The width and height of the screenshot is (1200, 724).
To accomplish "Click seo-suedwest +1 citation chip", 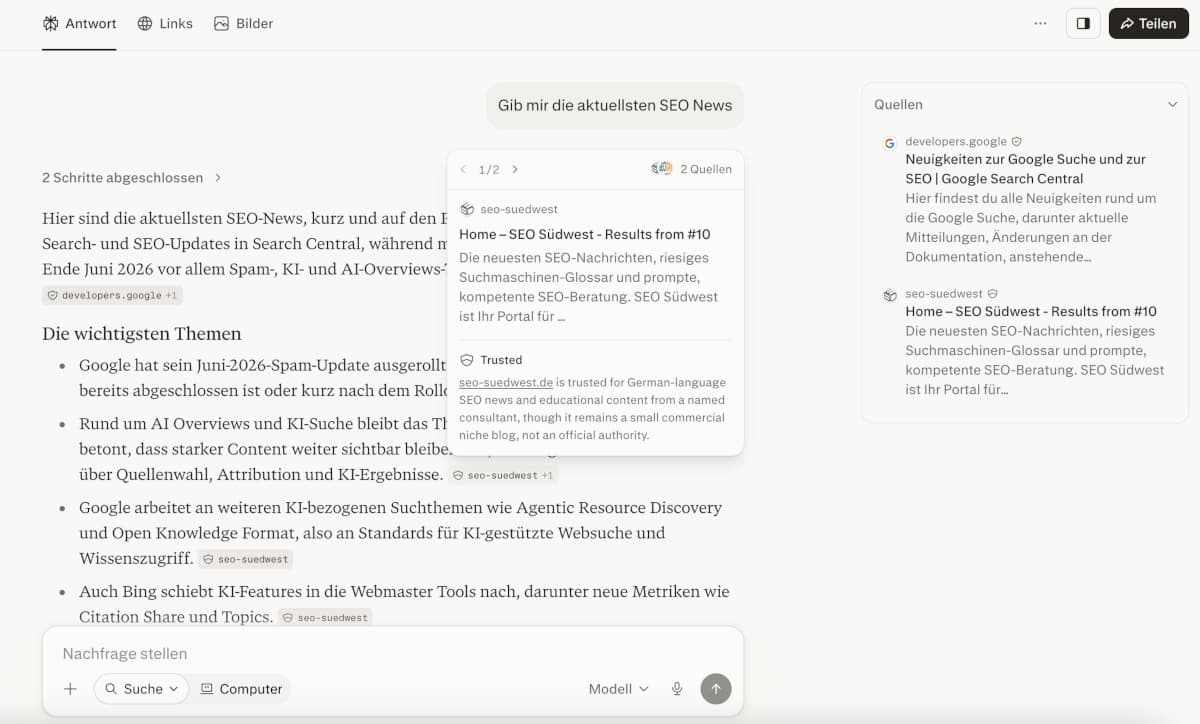I will pyautogui.click(x=503, y=475).
